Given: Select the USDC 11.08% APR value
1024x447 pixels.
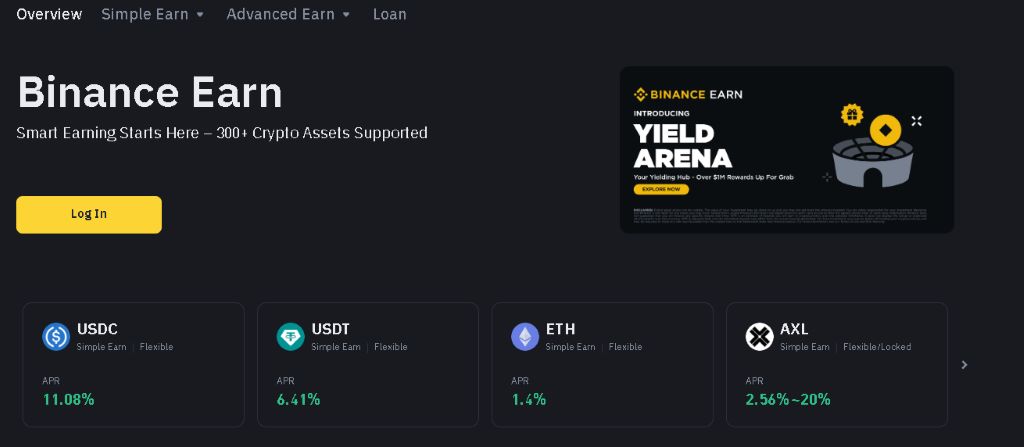Looking at the screenshot, I should [x=68, y=400].
